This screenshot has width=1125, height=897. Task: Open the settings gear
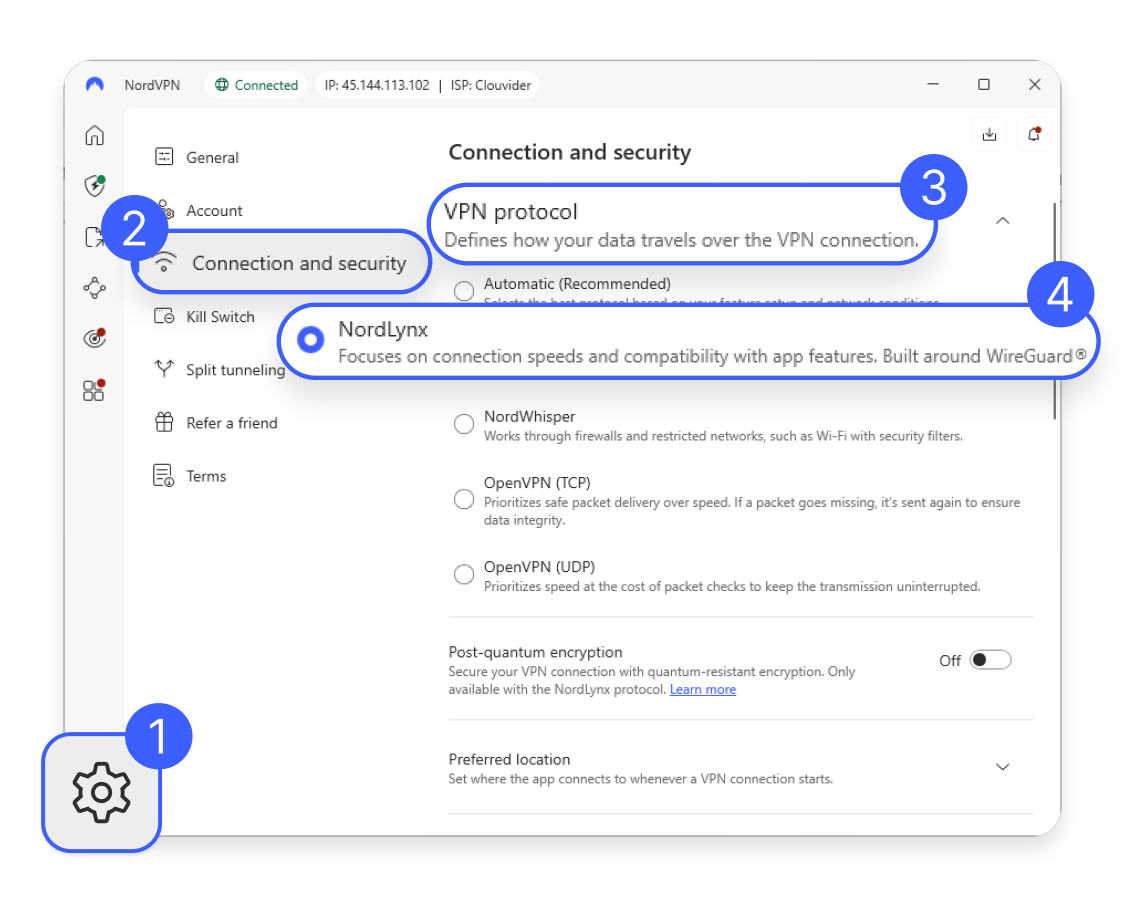(100, 792)
